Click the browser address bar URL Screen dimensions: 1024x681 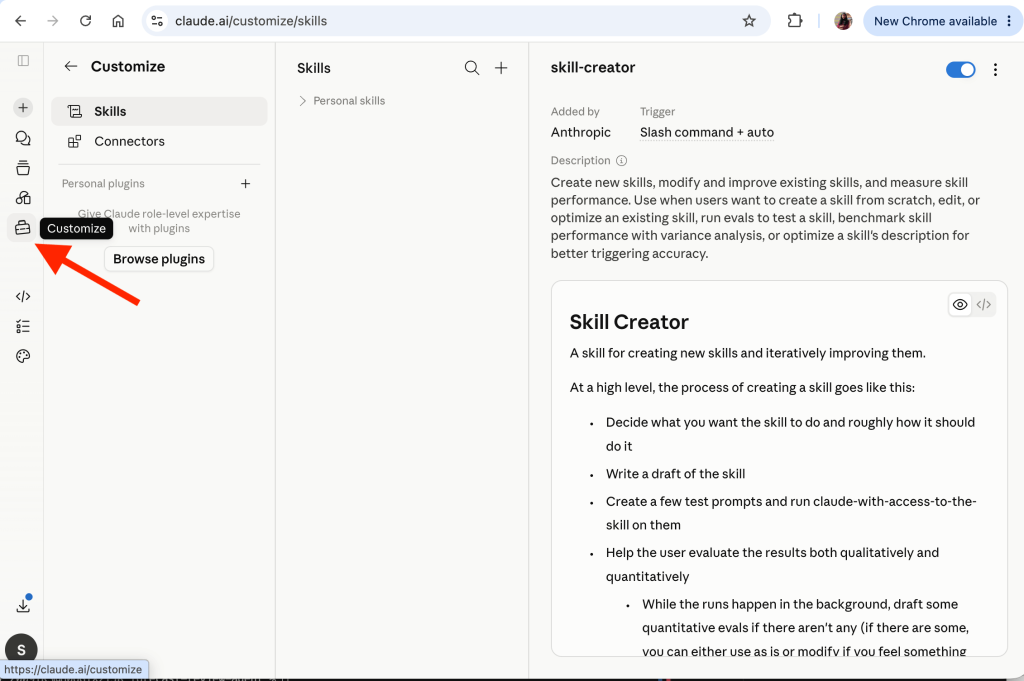click(x=251, y=21)
